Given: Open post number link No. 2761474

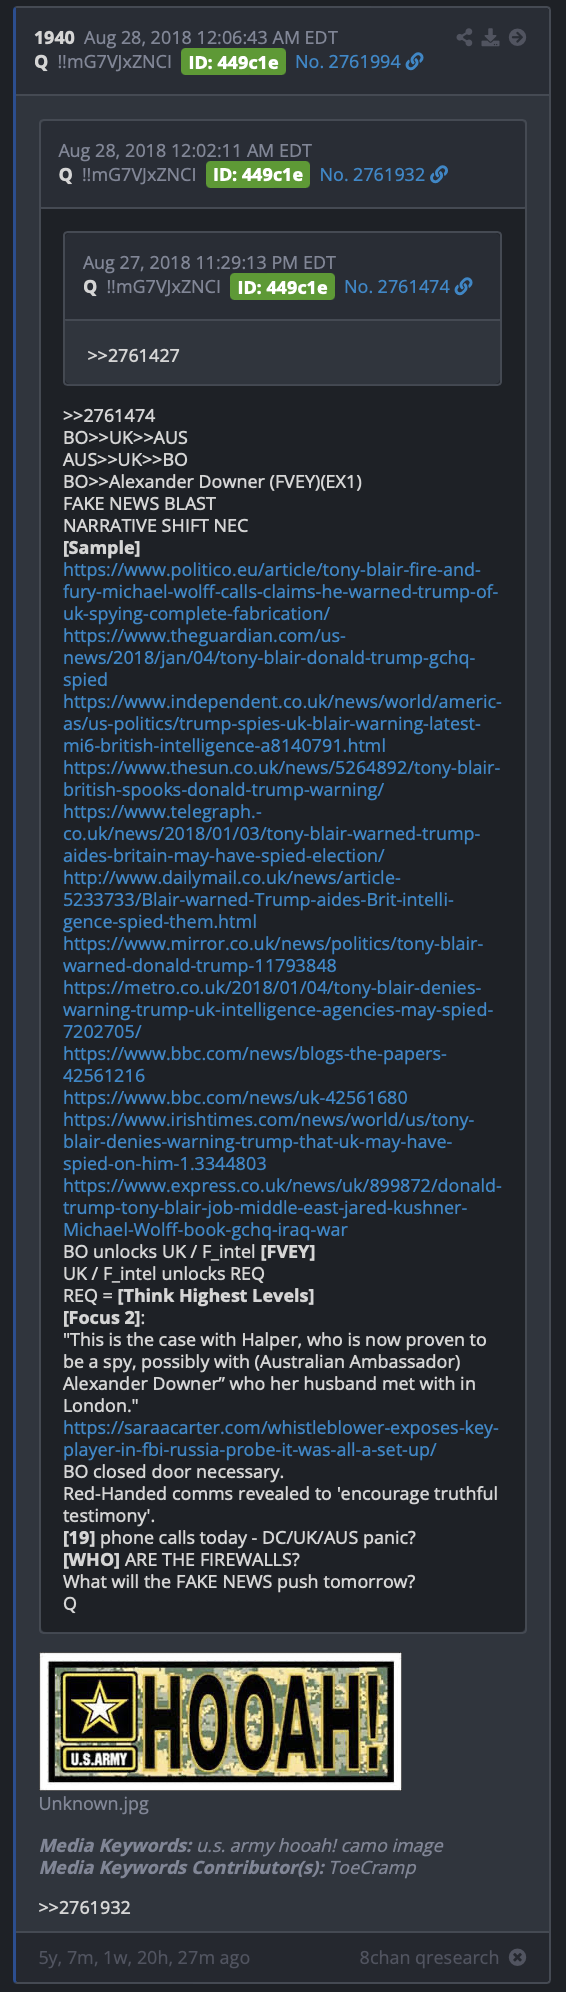Looking at the screenshot, I should [396, 286].
